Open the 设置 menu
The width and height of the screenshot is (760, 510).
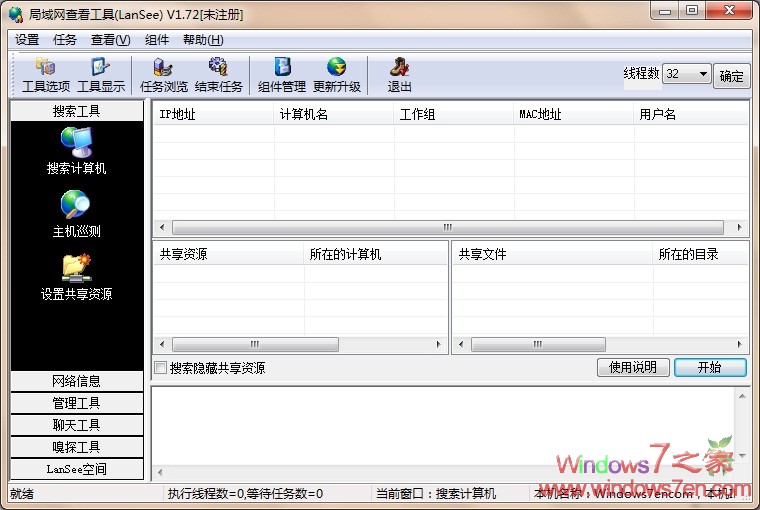pos(27,40)
